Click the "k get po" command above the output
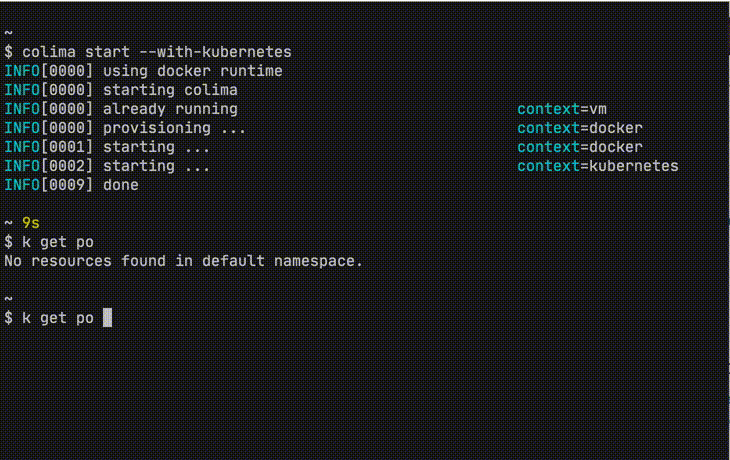Image resolution: width=730 pixels, height=460 pixels. 58,242
